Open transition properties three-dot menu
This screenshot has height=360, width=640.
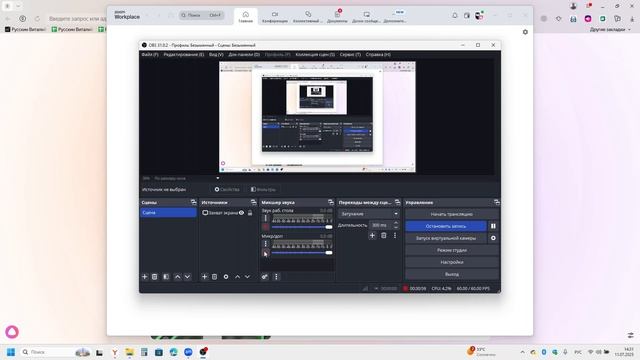395,236
